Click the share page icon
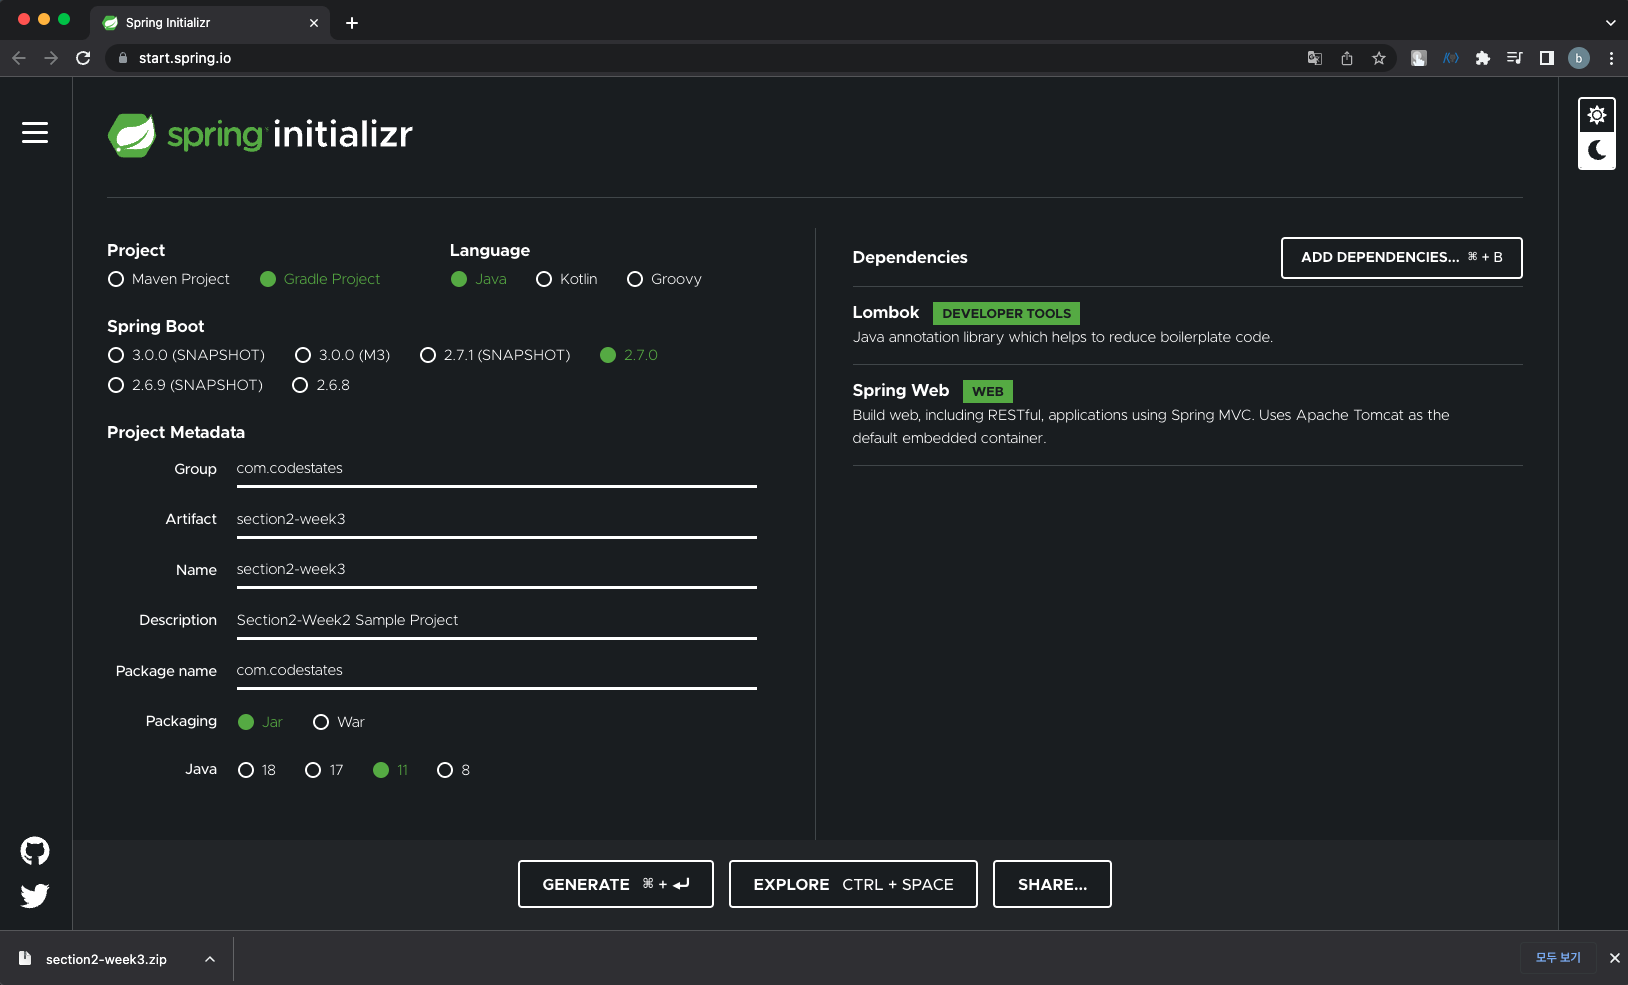The width and height of the screenshot is (1628, 985). click(1347, 58)
